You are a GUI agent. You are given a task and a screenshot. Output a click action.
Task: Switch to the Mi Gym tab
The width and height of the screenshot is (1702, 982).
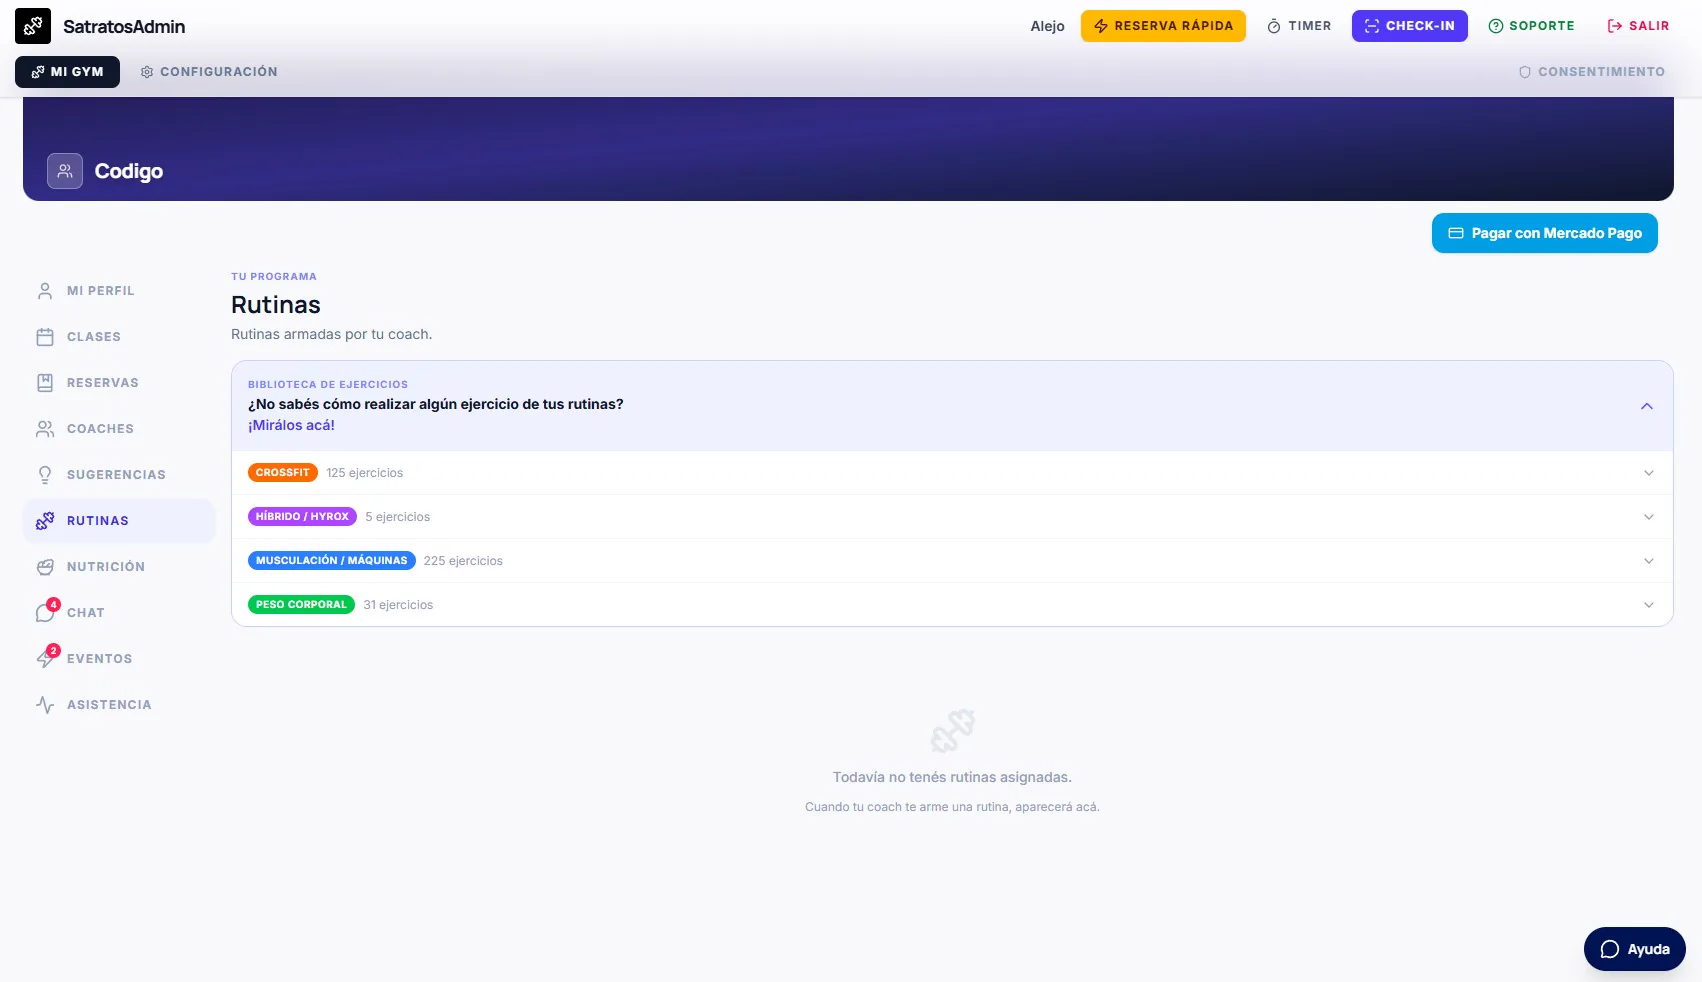67,72
